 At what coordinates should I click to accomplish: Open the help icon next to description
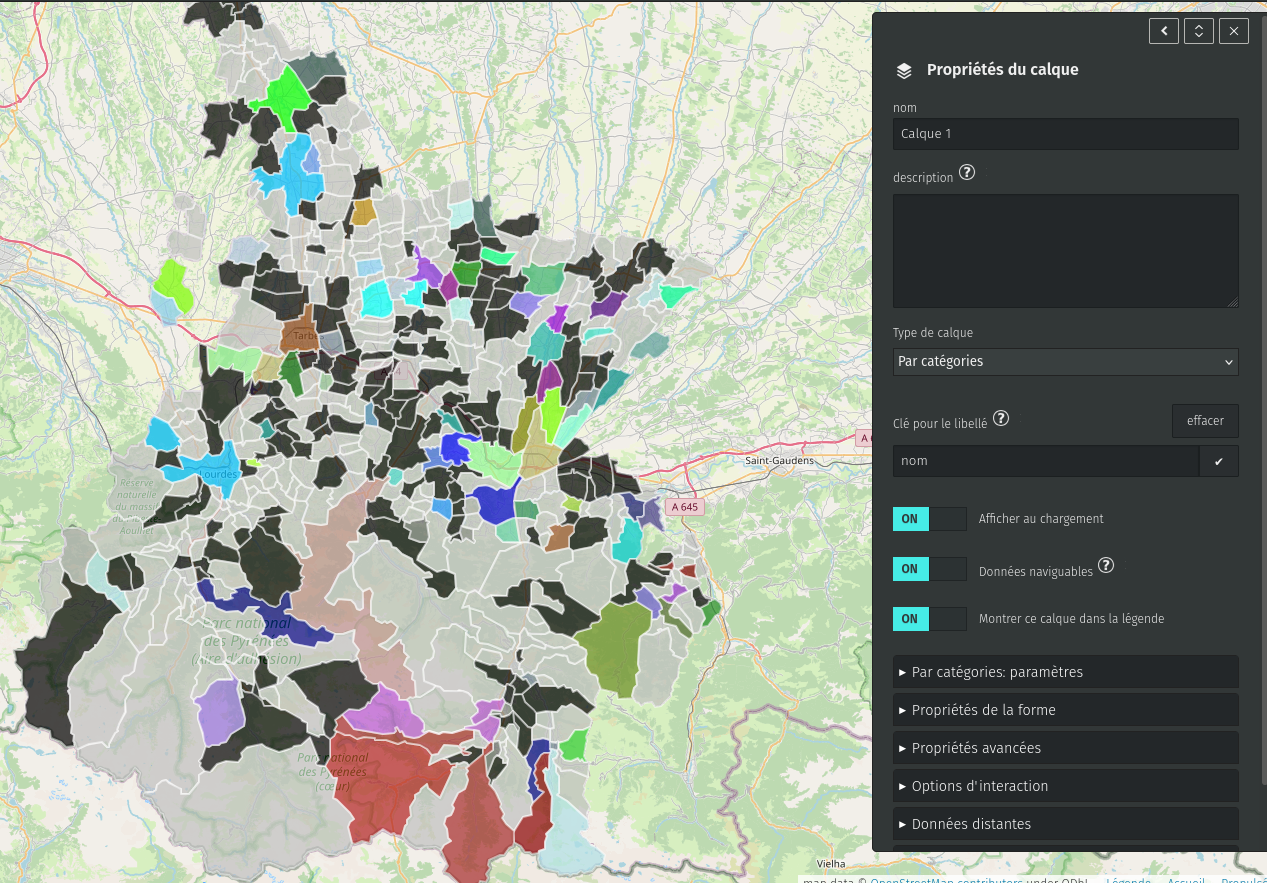coord(967,172)
